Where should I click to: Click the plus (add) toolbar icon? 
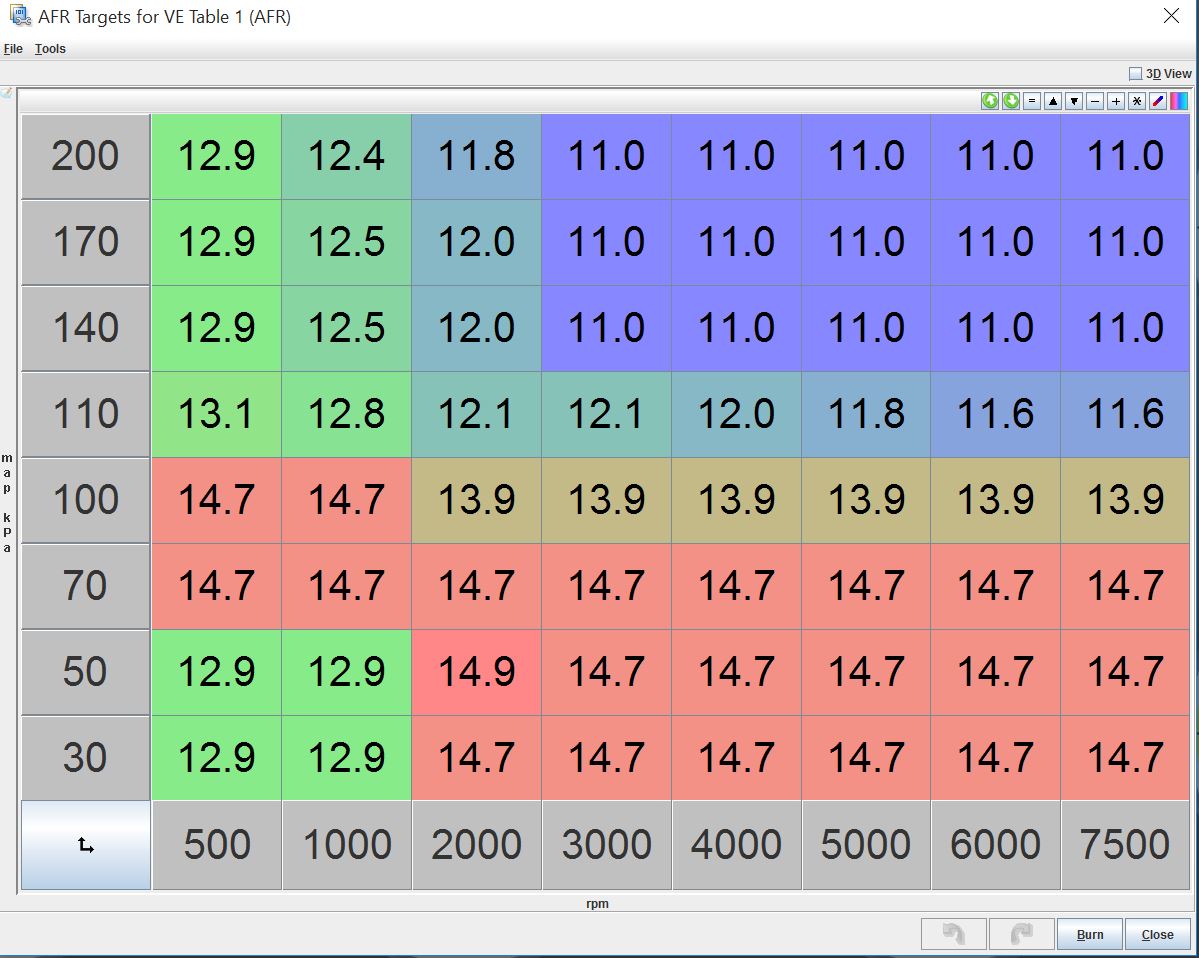tap(1116, 101)
